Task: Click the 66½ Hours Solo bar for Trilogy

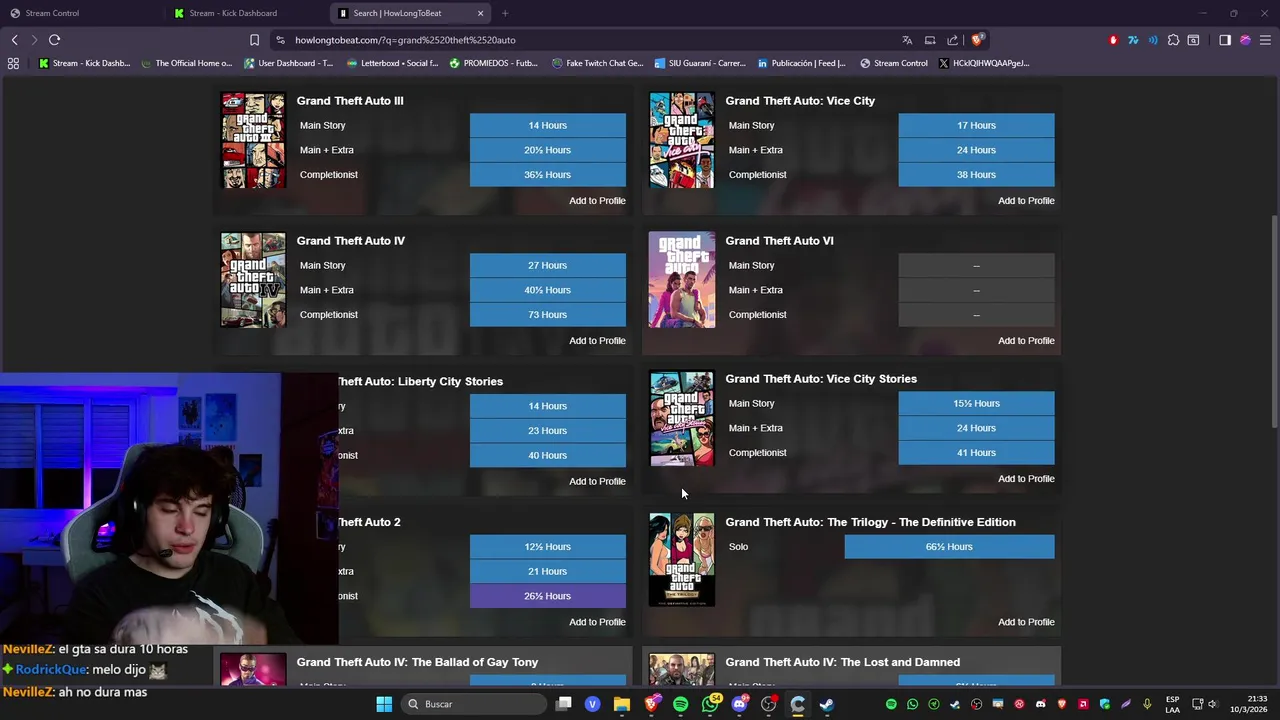Action: (x=949, y=547)
